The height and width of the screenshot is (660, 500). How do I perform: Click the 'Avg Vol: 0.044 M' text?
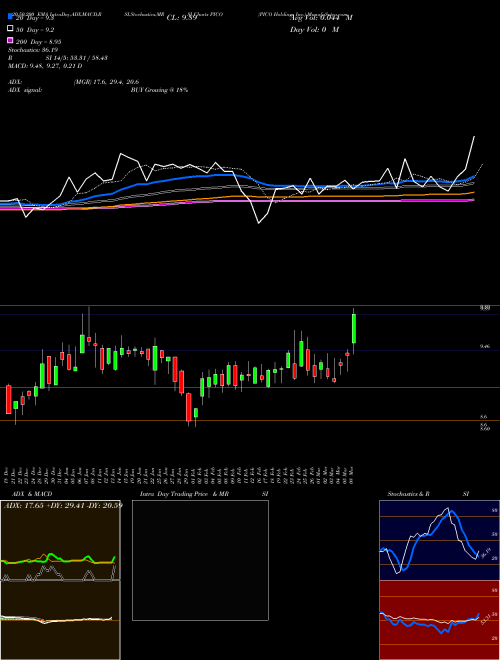click(321, 18)
